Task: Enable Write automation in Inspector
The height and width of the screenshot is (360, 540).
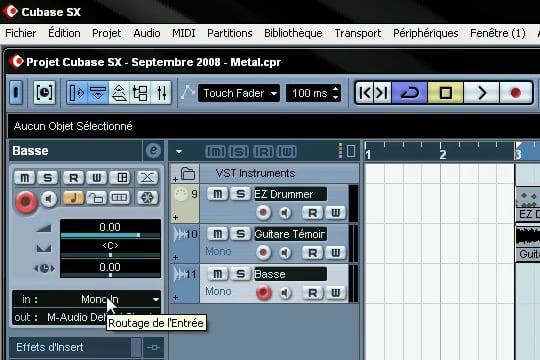Action: pyautogui.click(x=96, y=178)
